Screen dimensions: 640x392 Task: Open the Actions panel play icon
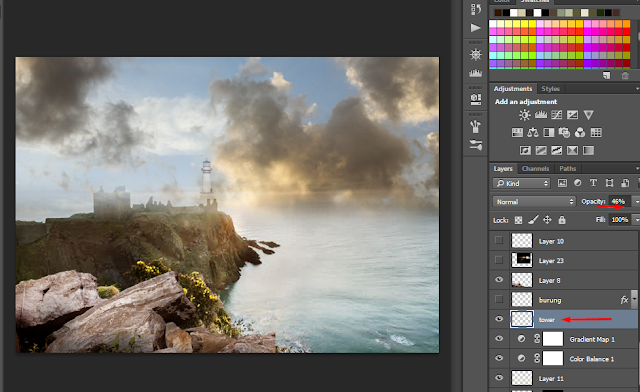tap(476, 28)
